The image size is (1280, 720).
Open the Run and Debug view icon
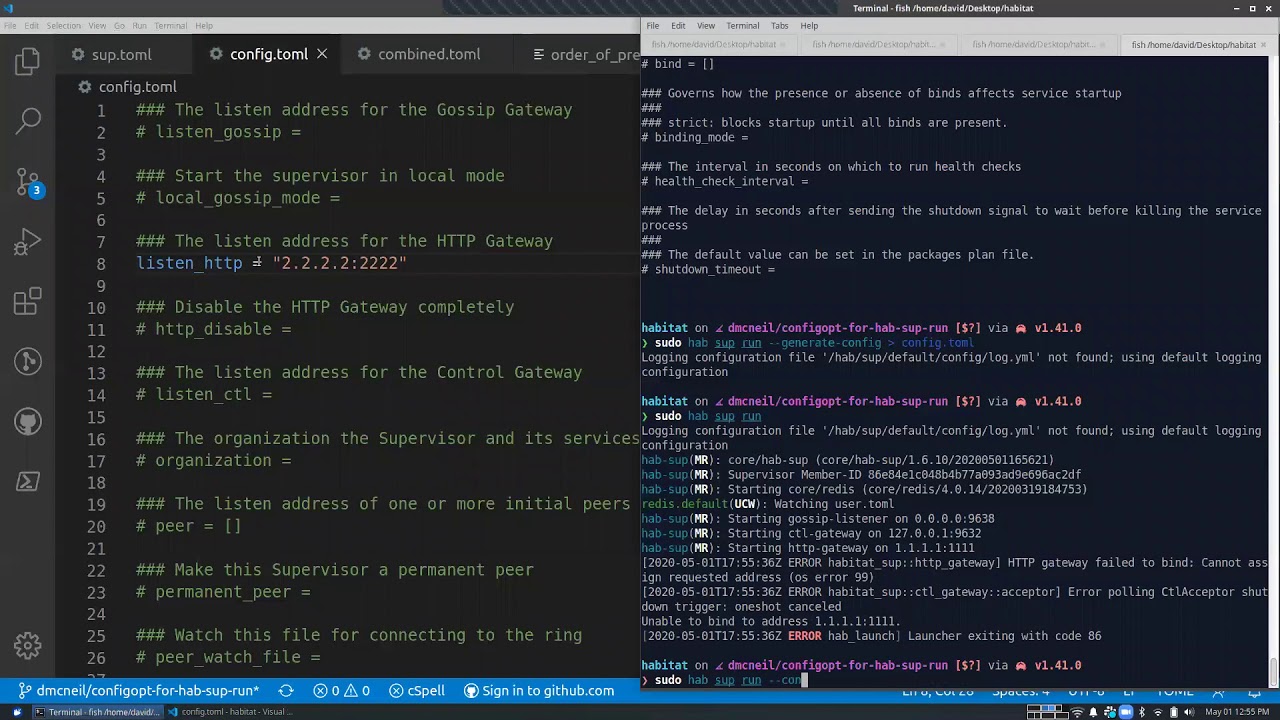click(28, 241)
